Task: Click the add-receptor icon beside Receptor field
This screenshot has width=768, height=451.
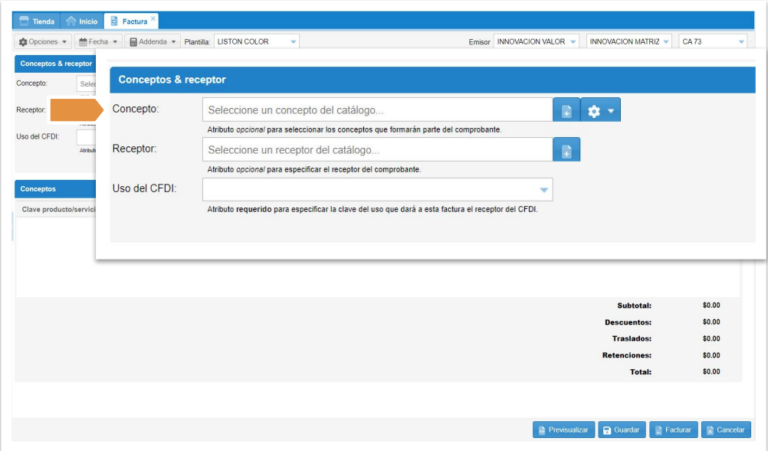Action: [x=566, y=150]
